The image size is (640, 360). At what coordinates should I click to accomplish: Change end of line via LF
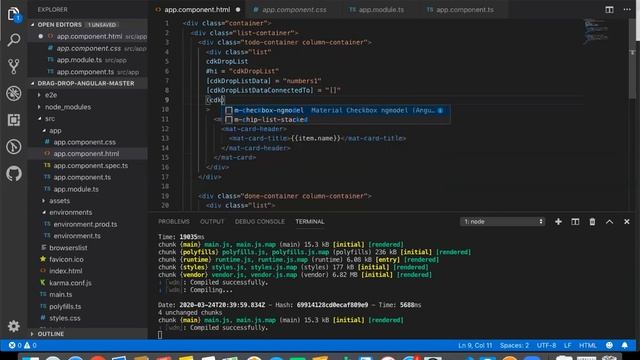click(567, 345)
